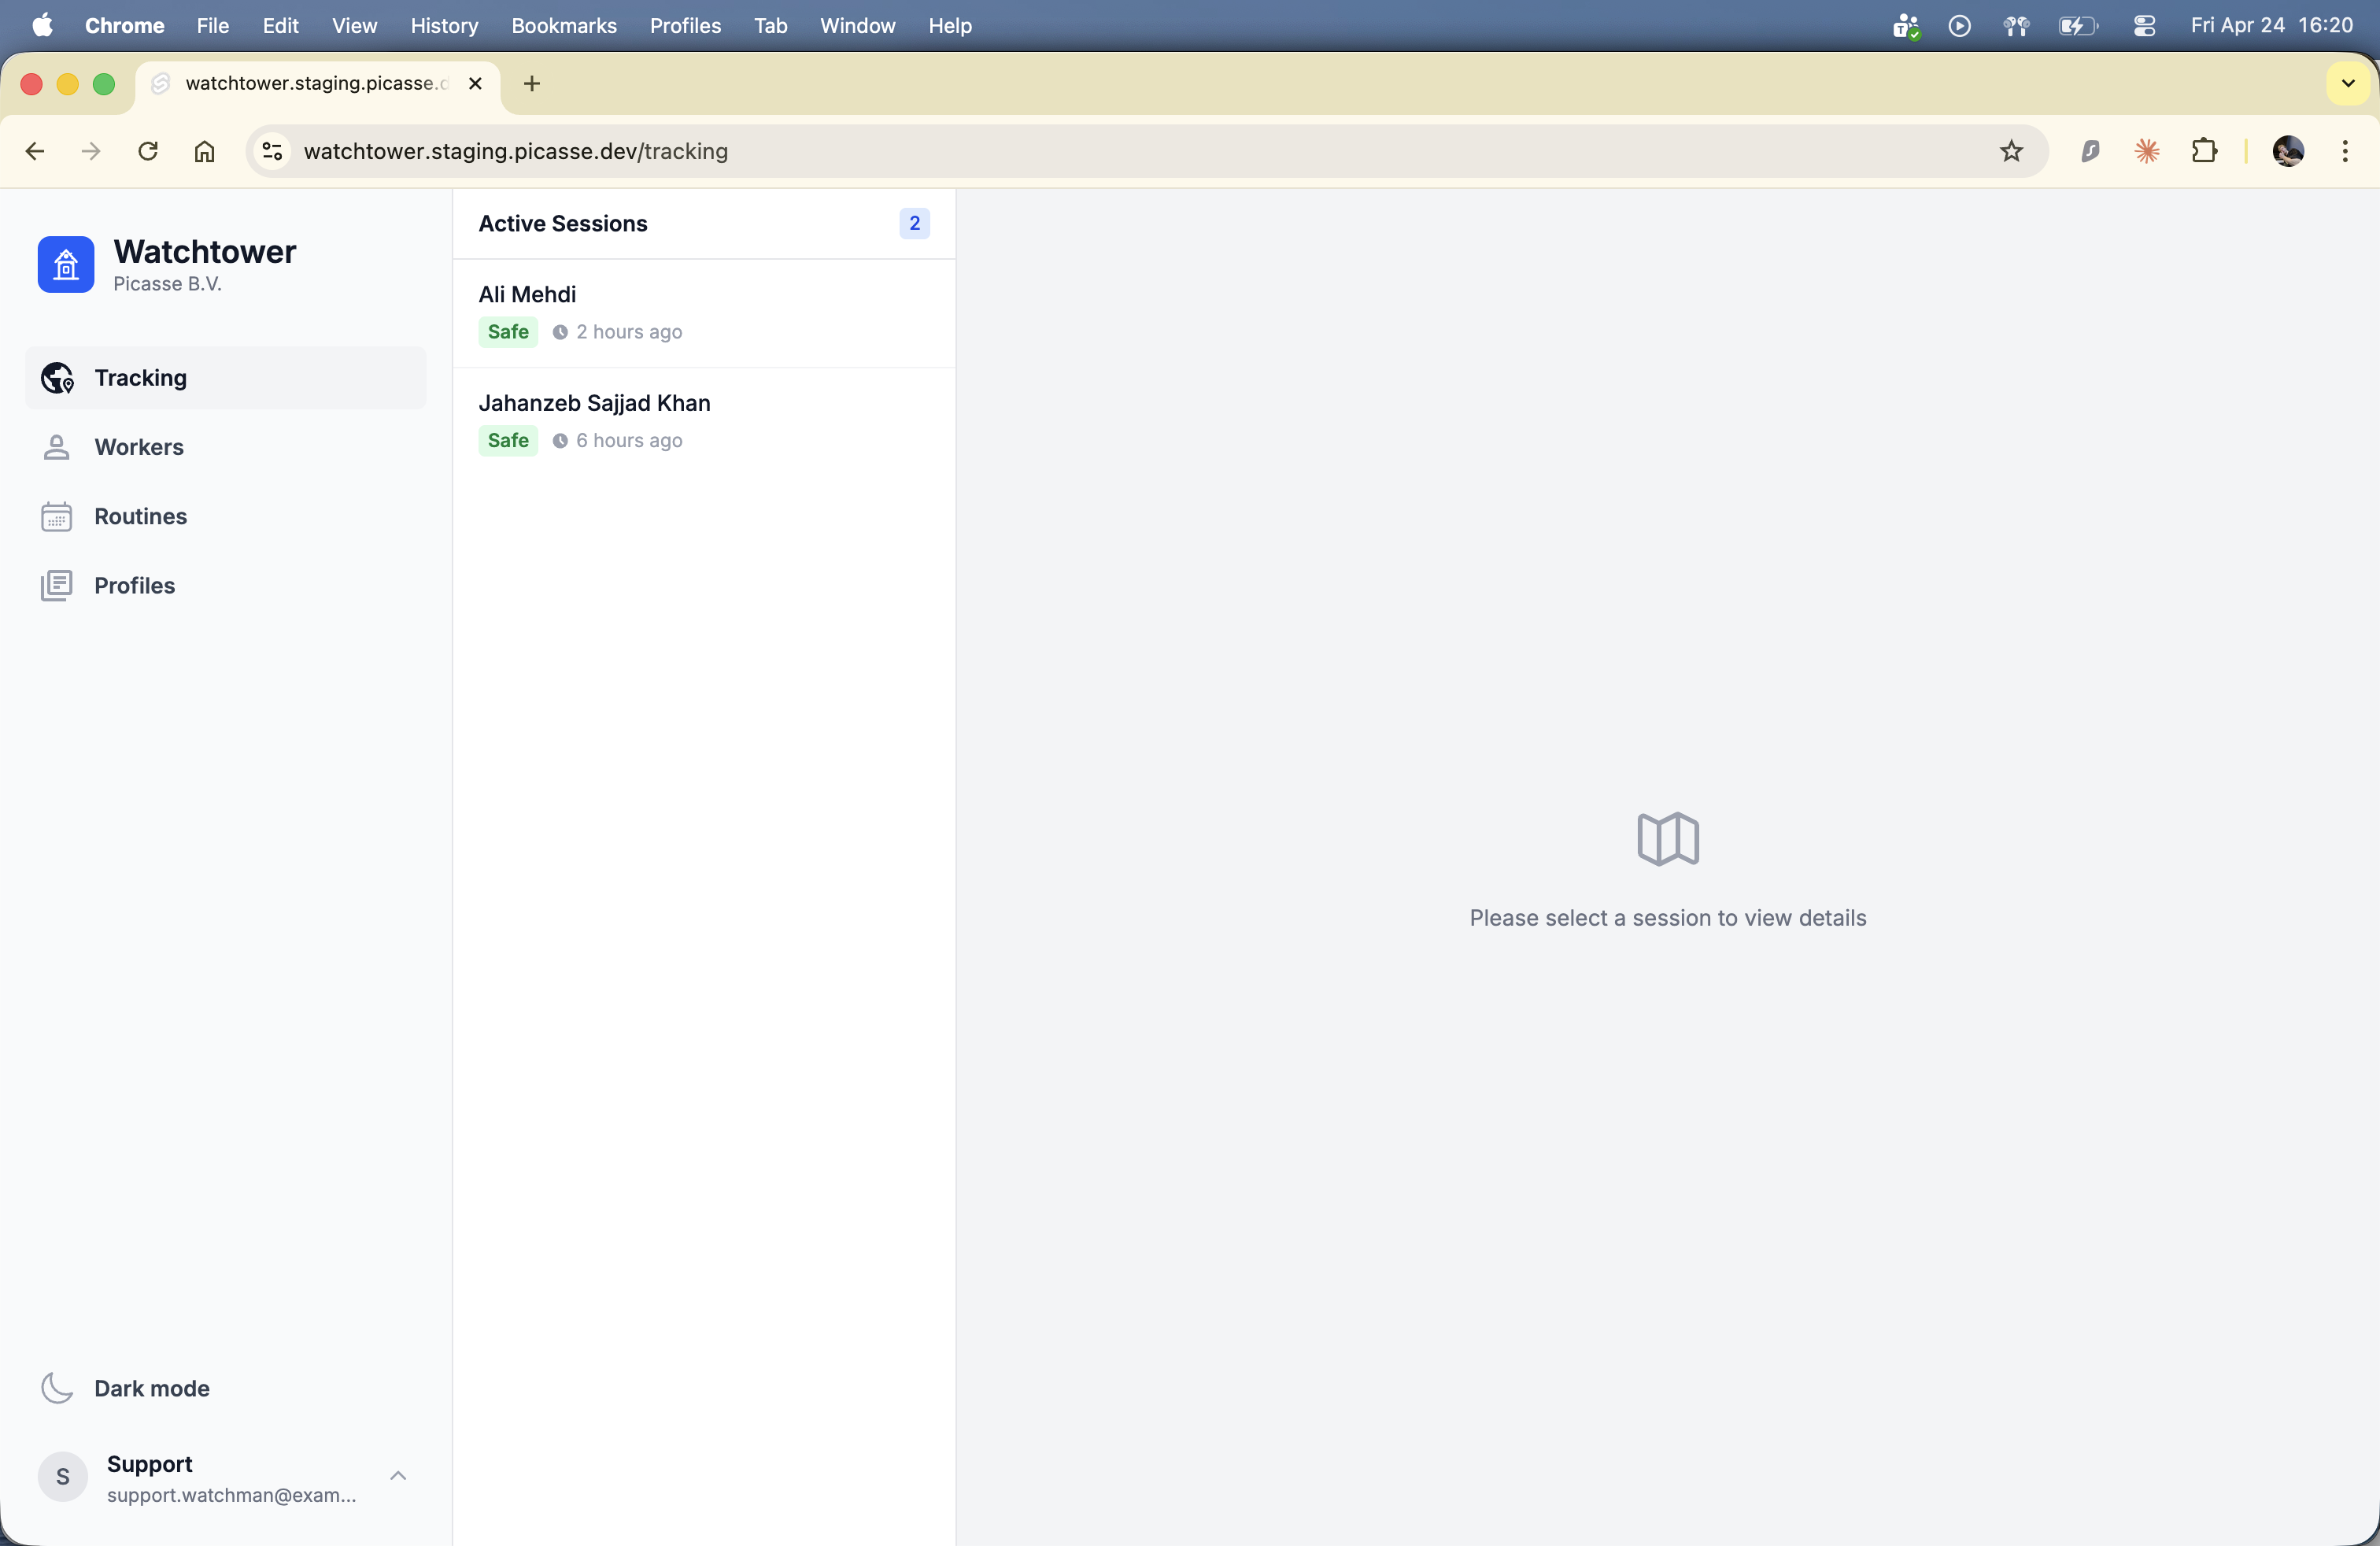
Task: Click the grey leaf extension icon
Action: (2090, 151)
